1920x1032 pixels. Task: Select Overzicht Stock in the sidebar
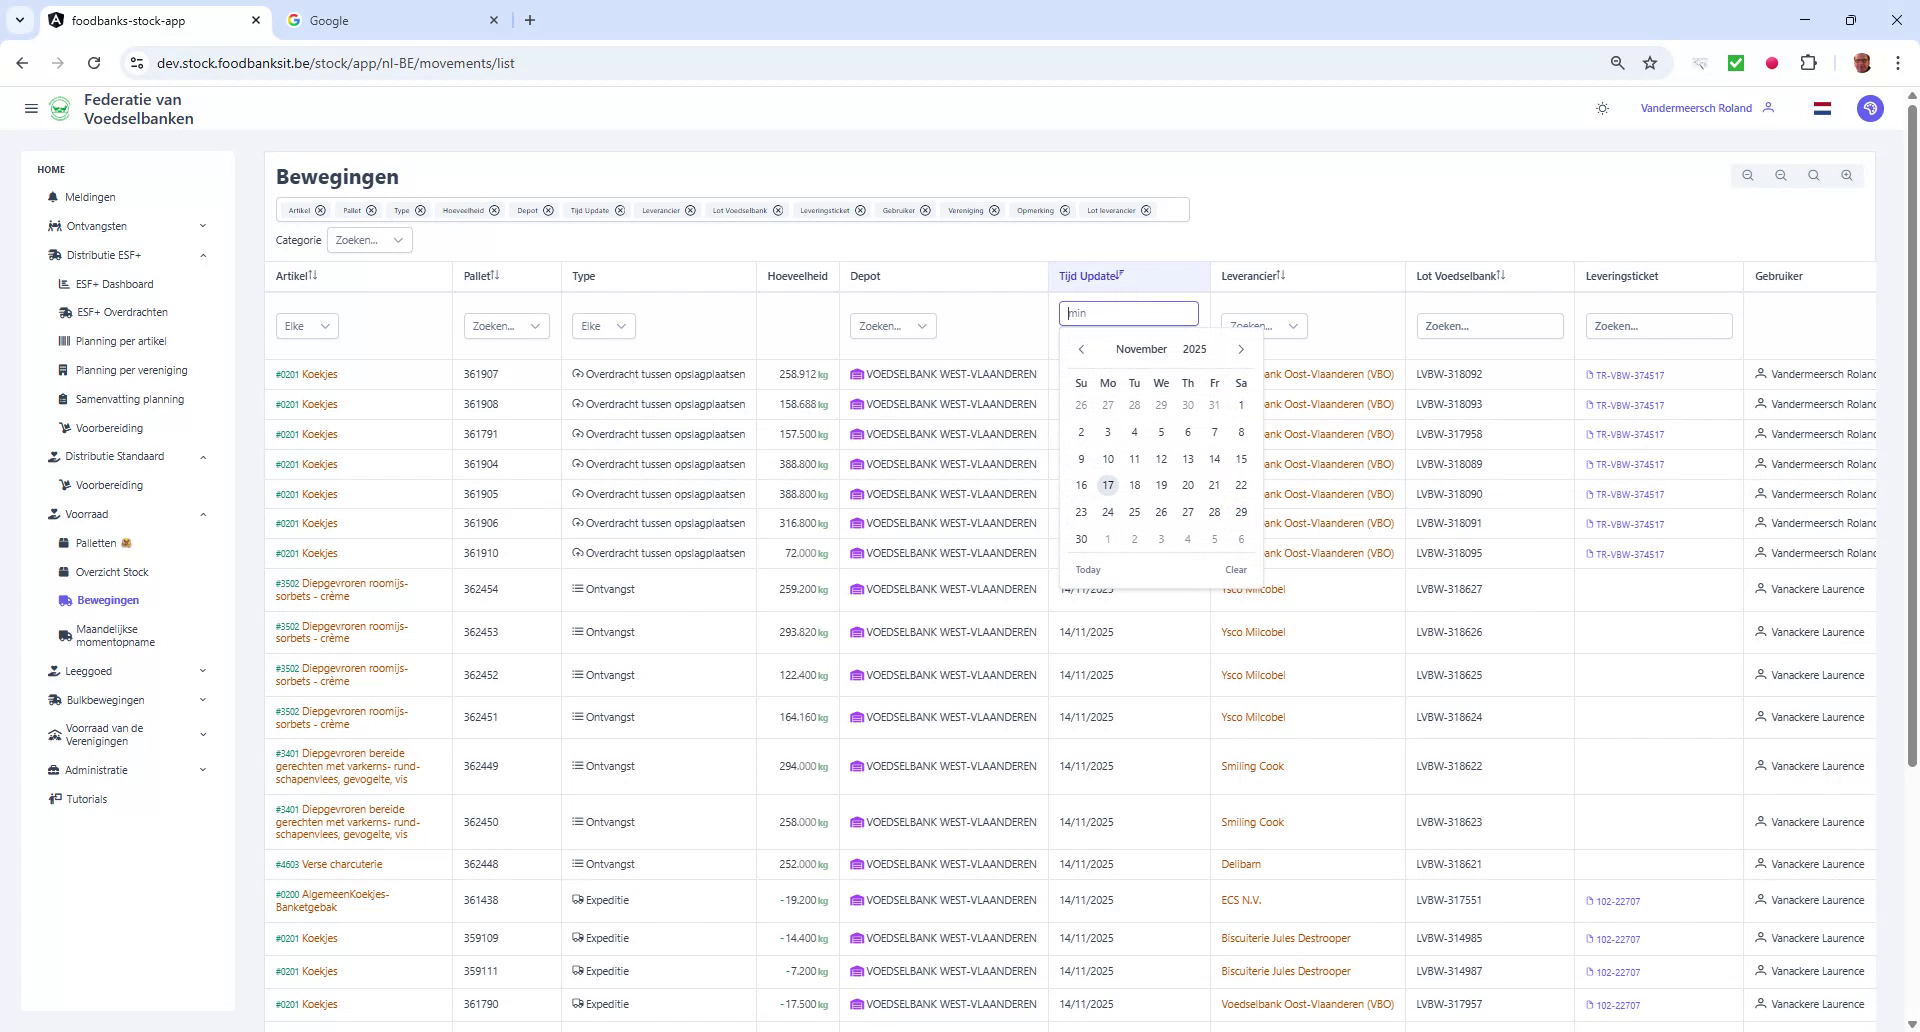click(x=113, y=571)
